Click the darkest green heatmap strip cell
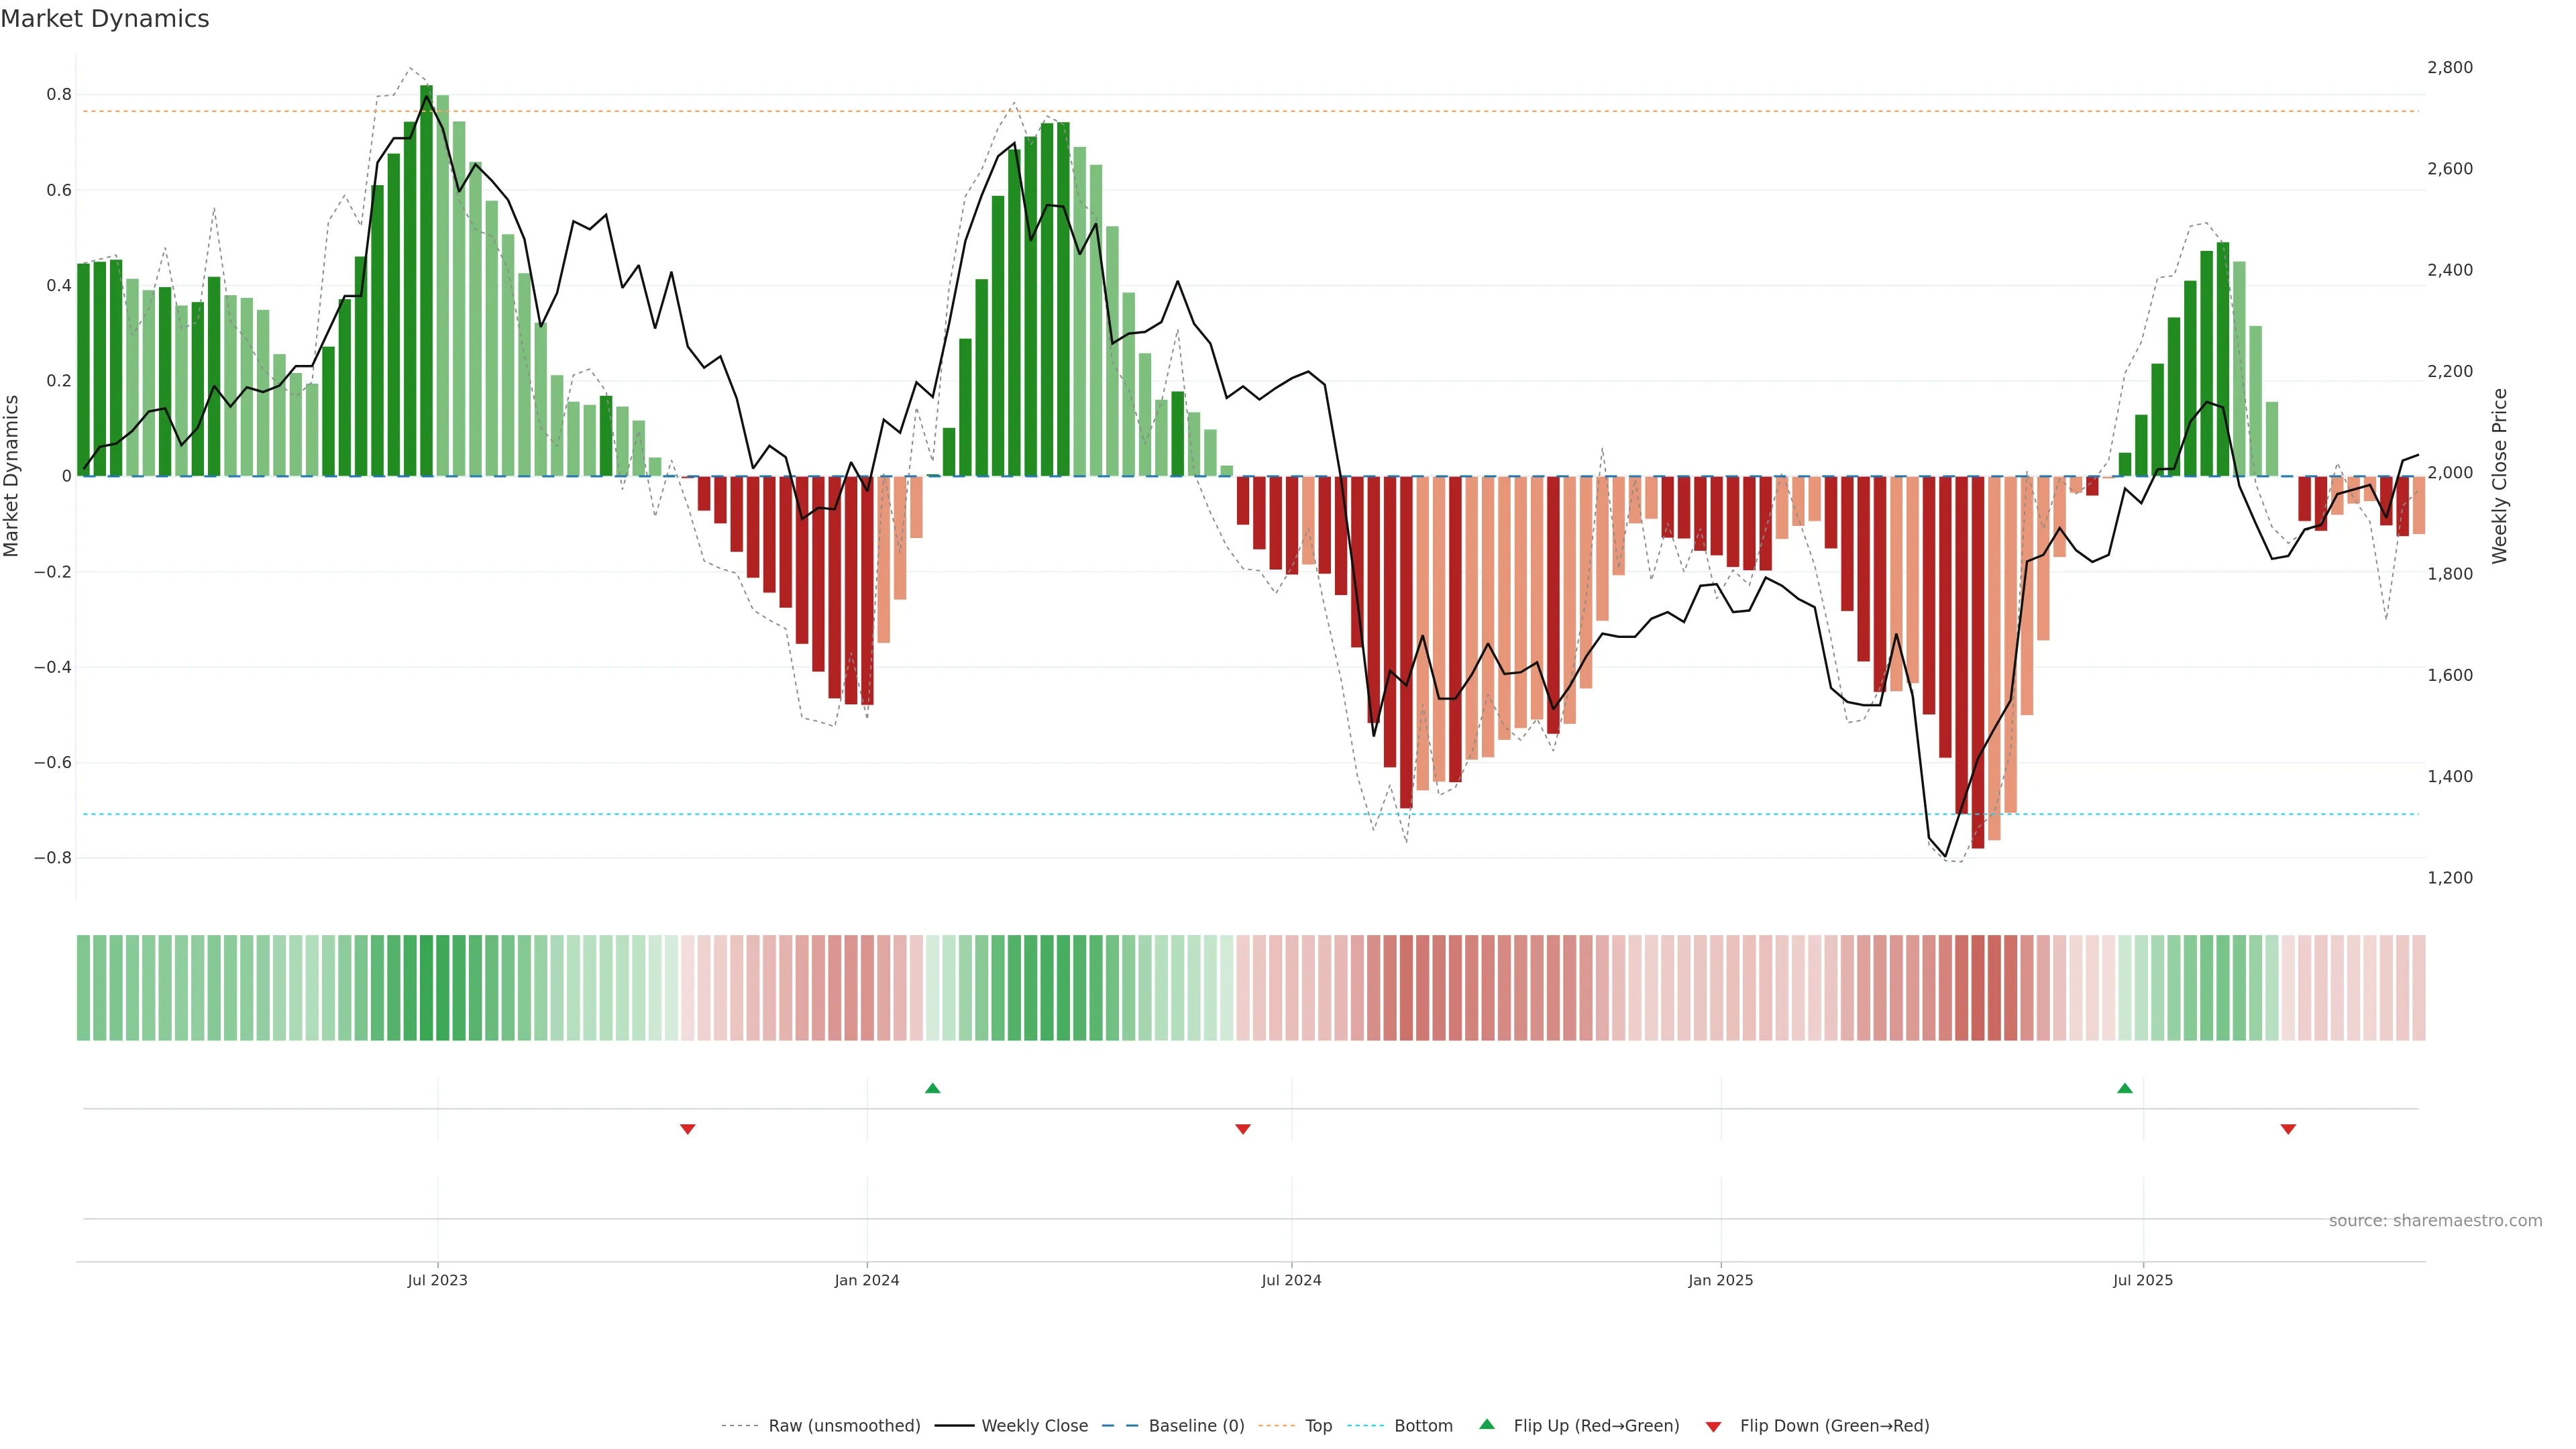Viewport: 2576px width, 1449px height. [426, 988]
